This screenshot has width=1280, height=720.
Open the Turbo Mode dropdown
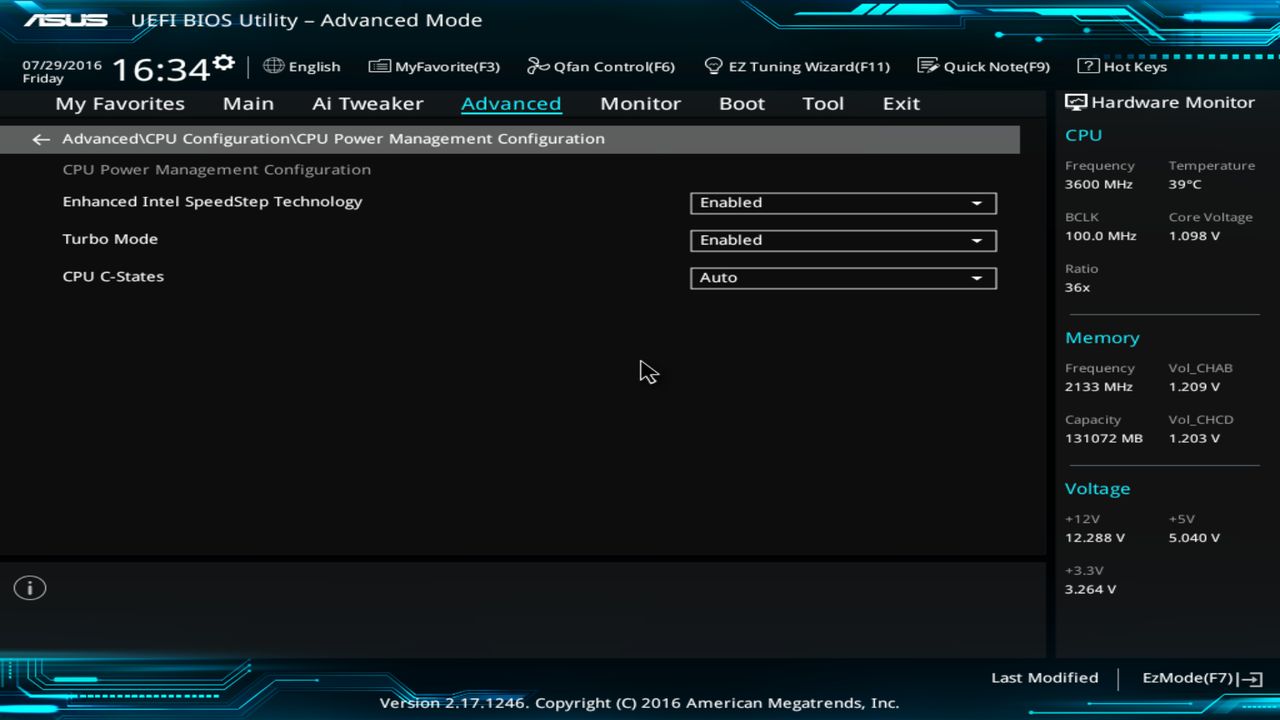click(x=975, y=240)
